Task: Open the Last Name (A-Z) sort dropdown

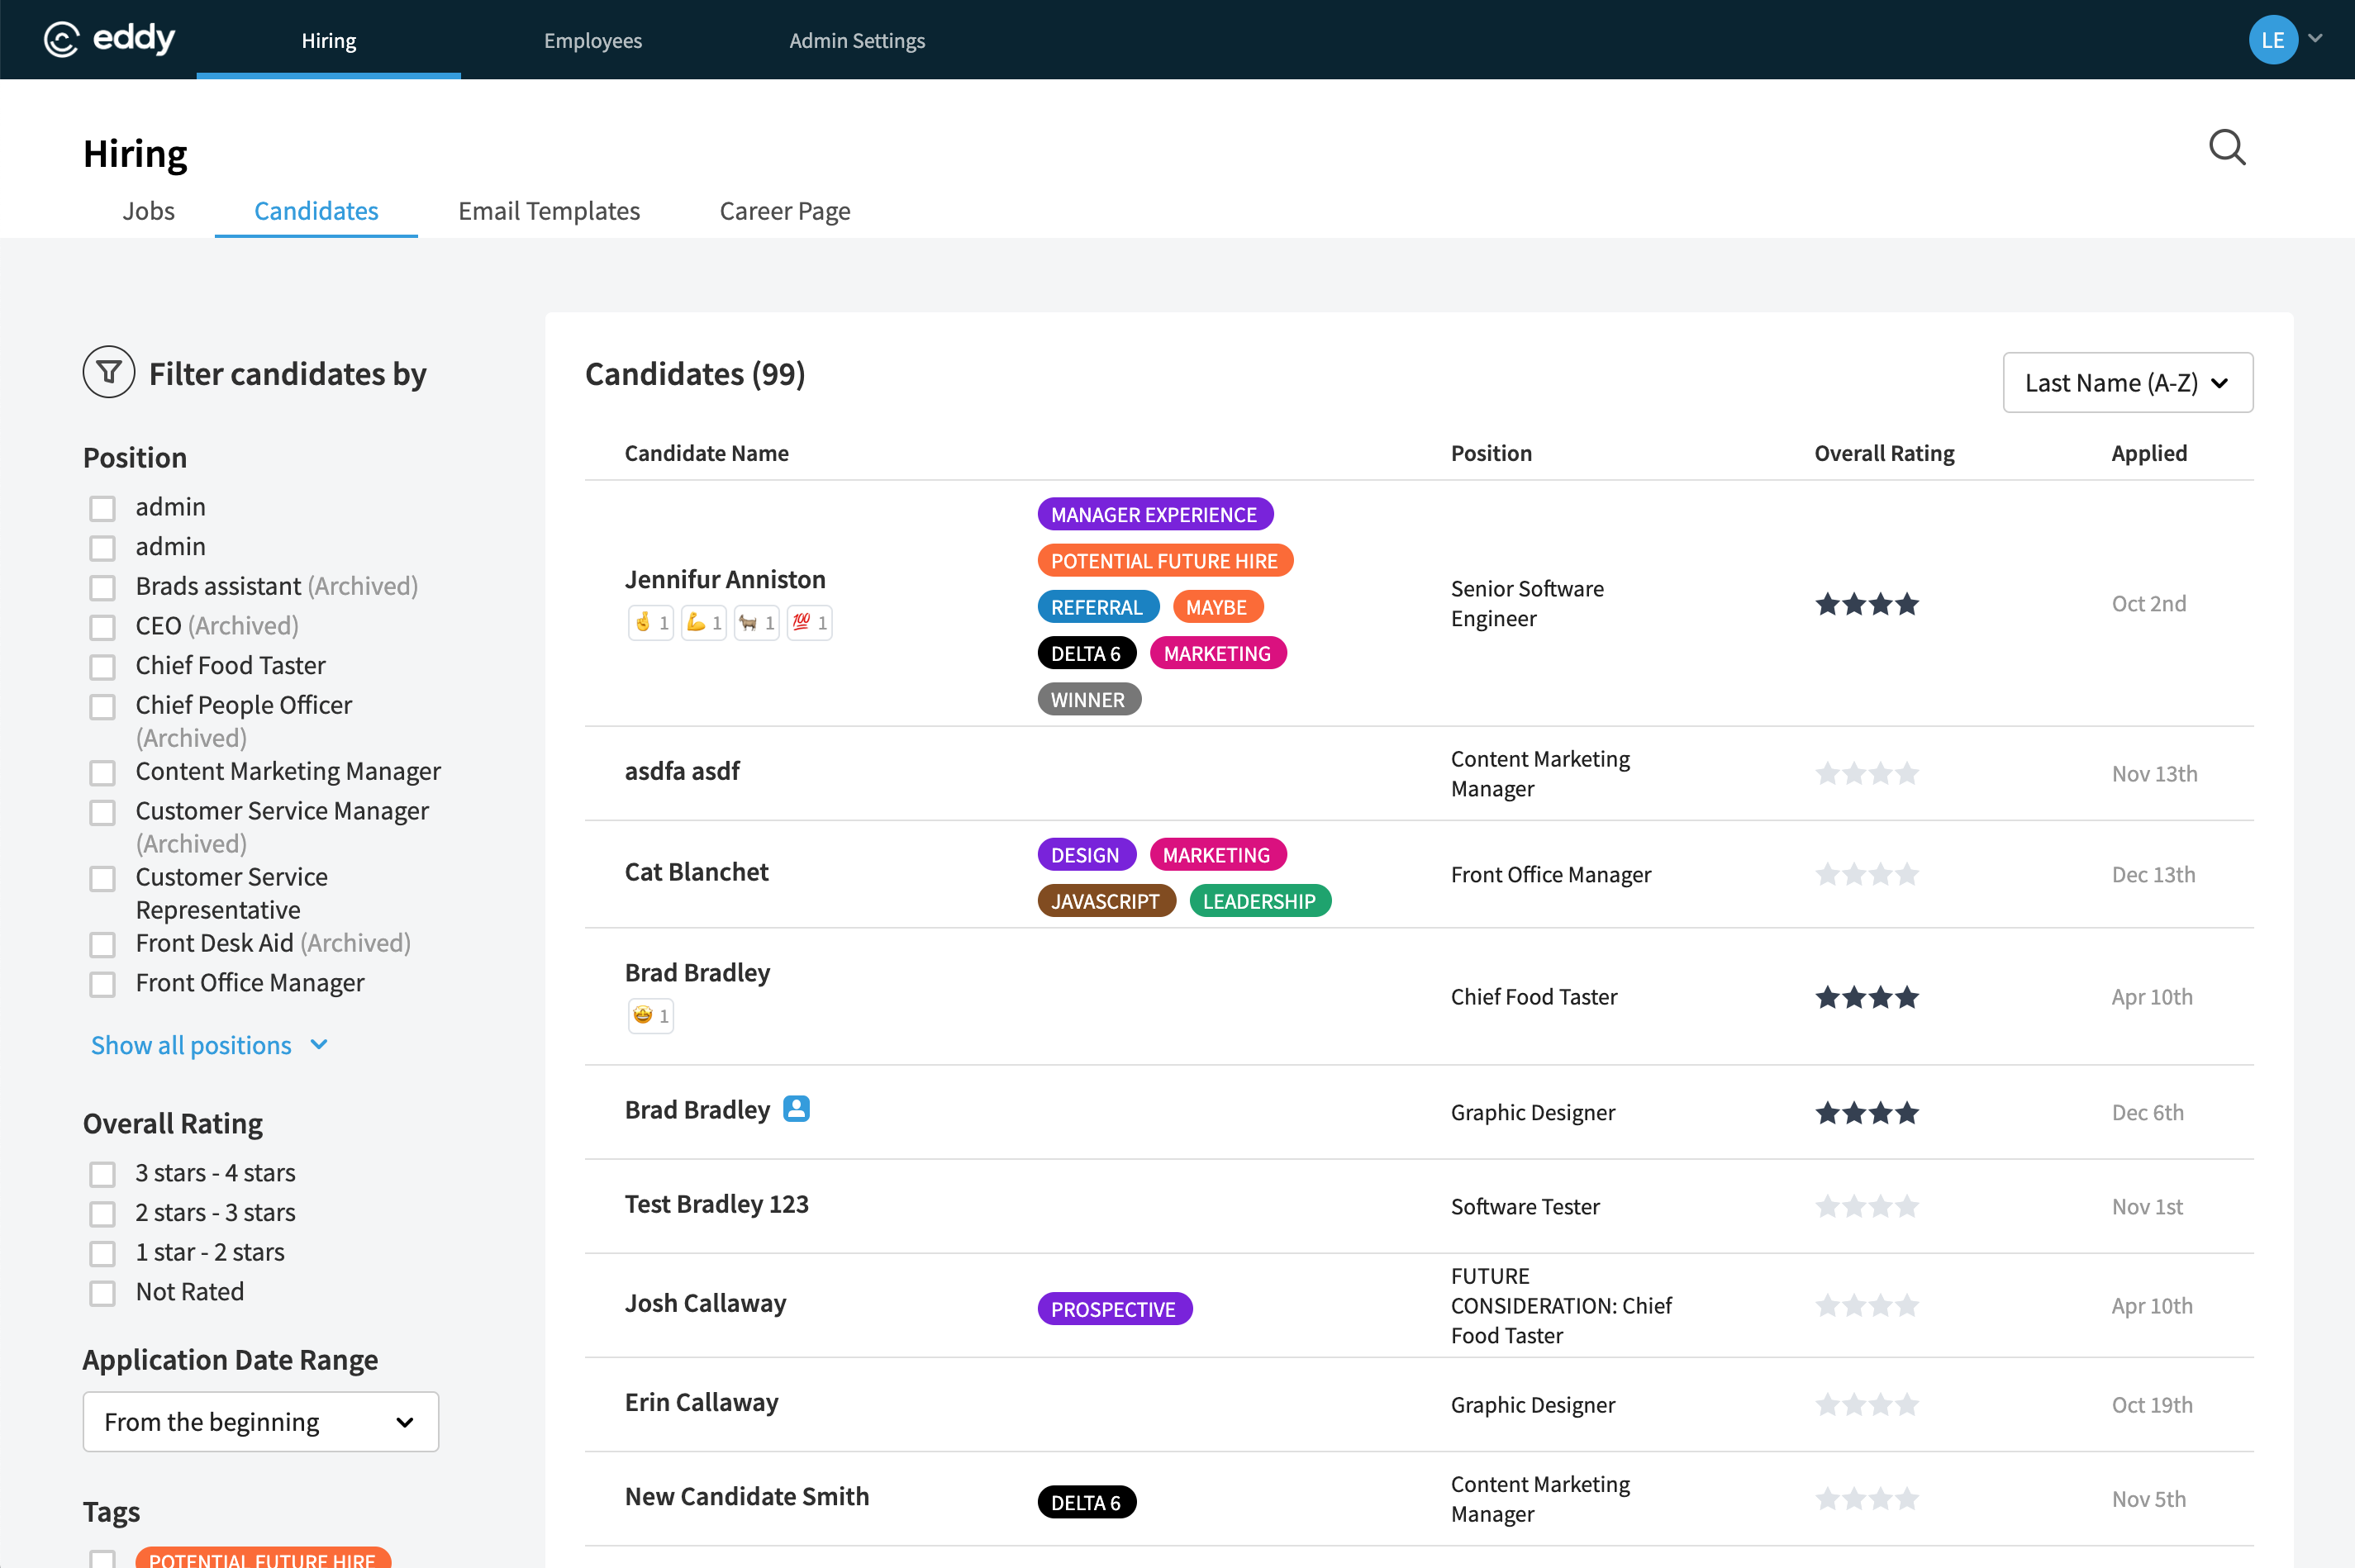Action: tap(2127, 382)
